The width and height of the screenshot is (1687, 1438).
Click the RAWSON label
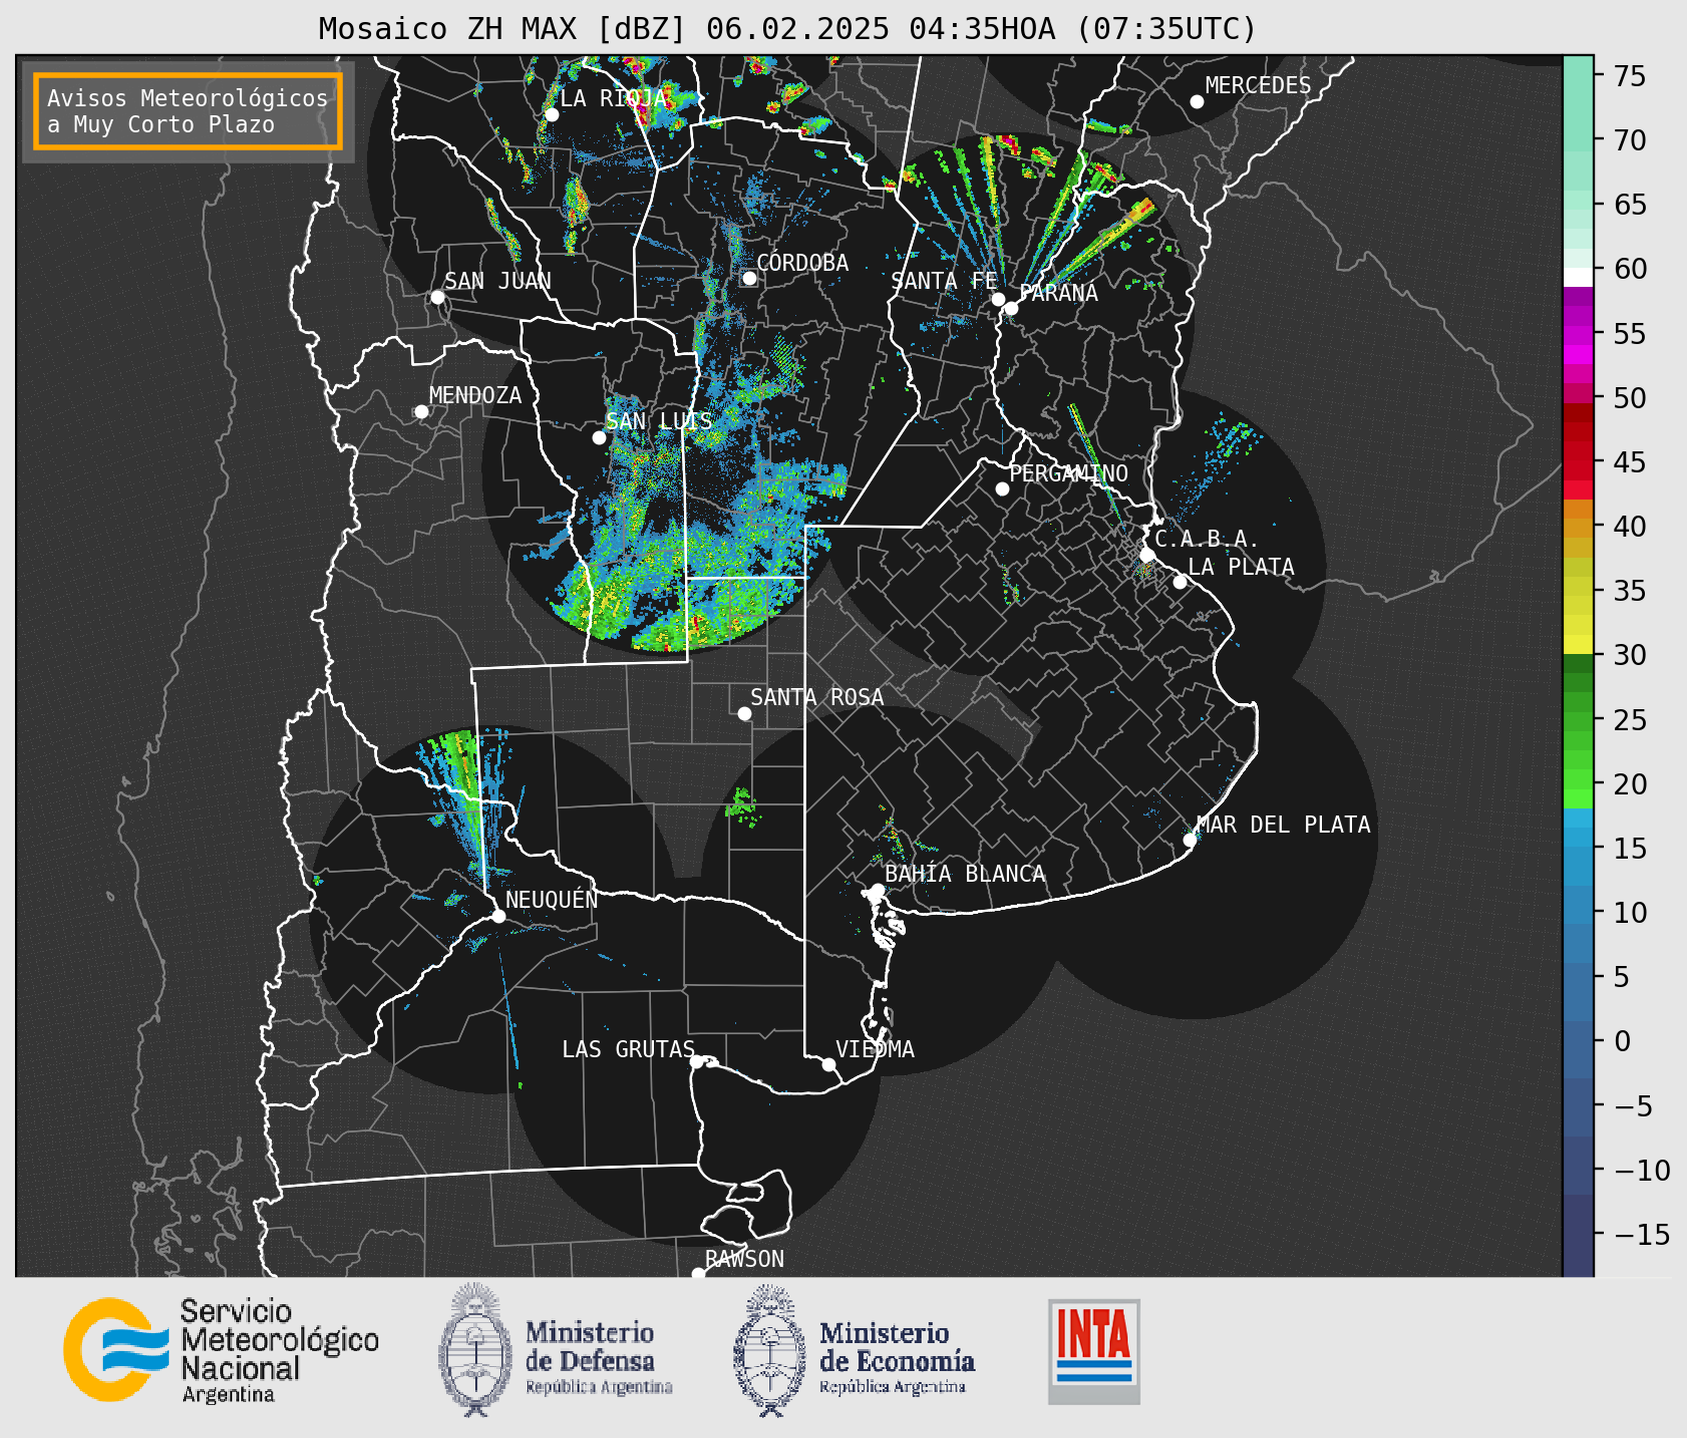(x=745, y=1259)
